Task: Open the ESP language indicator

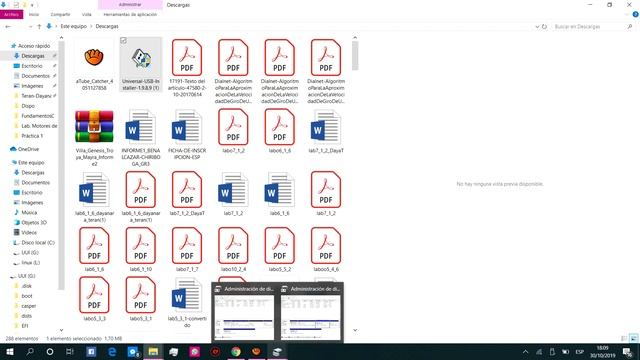Action: 579,351
